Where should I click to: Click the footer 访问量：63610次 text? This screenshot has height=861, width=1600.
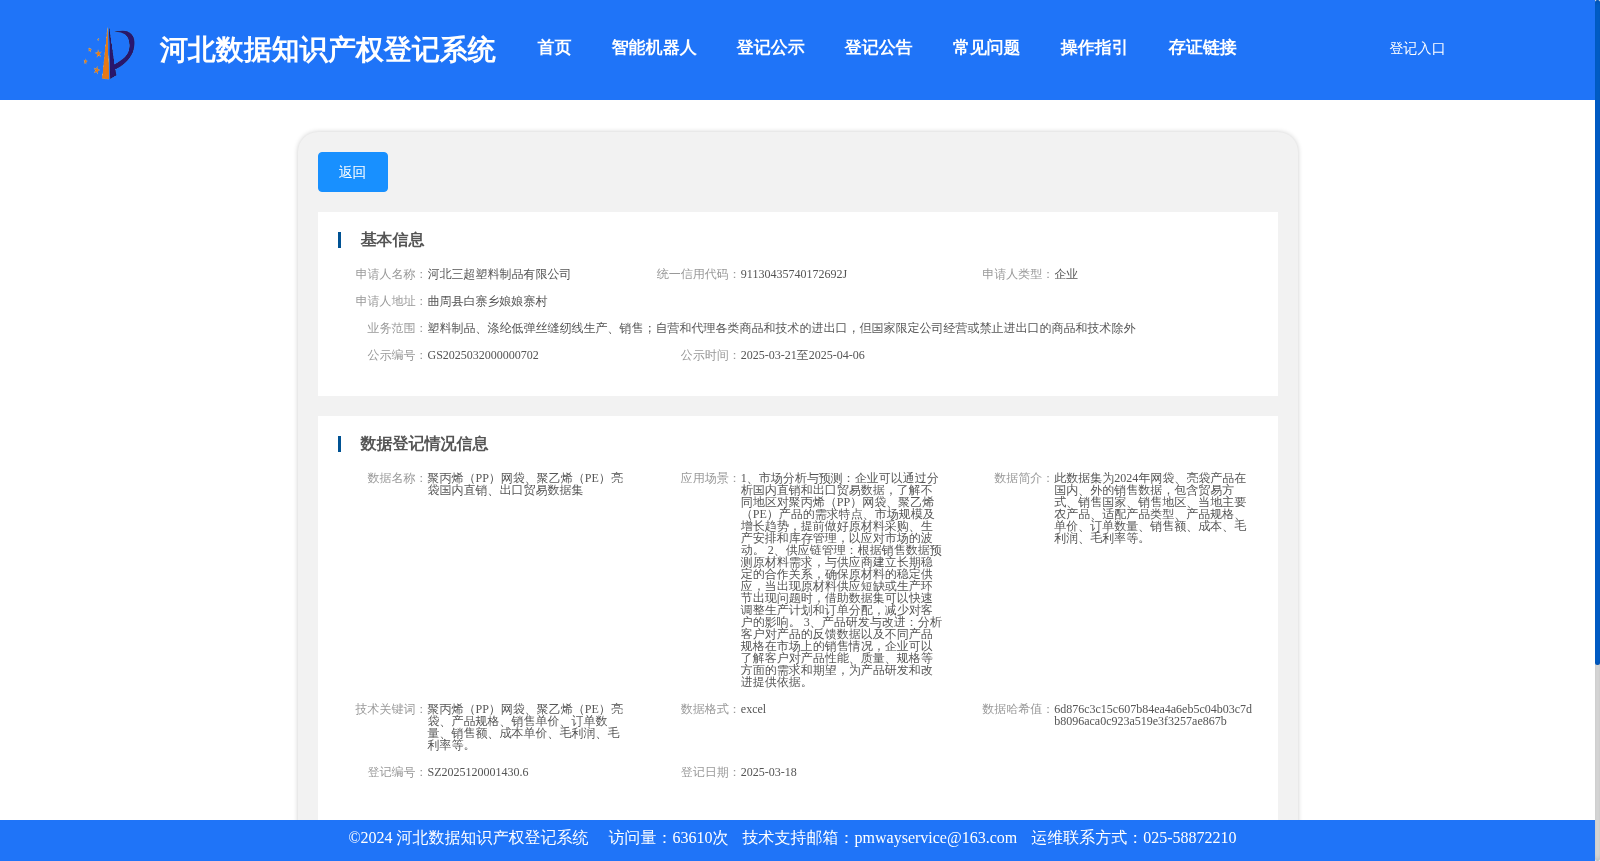coord(668,838)
